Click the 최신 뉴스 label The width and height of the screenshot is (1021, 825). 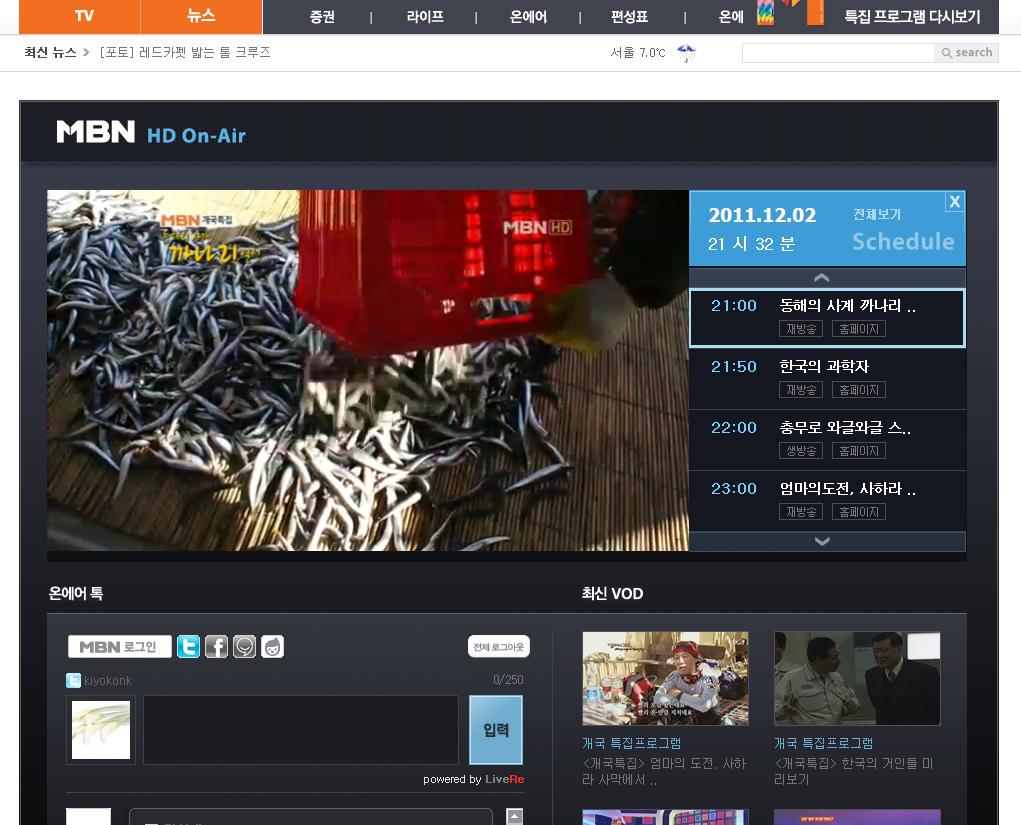(x=50, y=52)
